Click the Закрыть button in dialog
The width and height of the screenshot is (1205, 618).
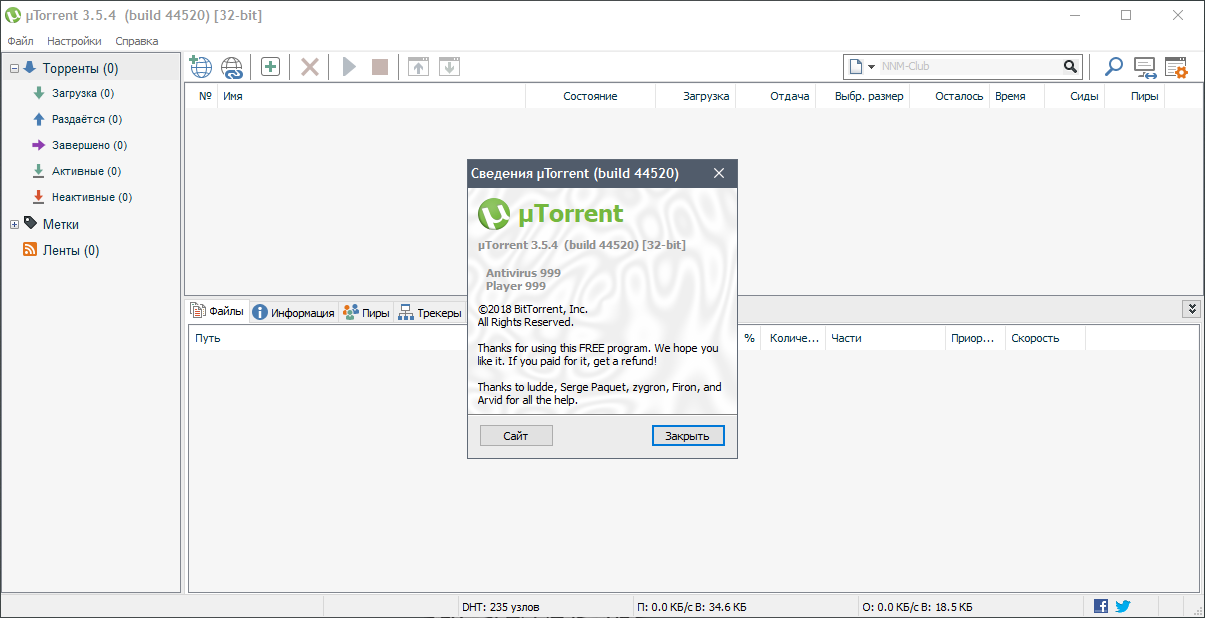click(687, 436)
